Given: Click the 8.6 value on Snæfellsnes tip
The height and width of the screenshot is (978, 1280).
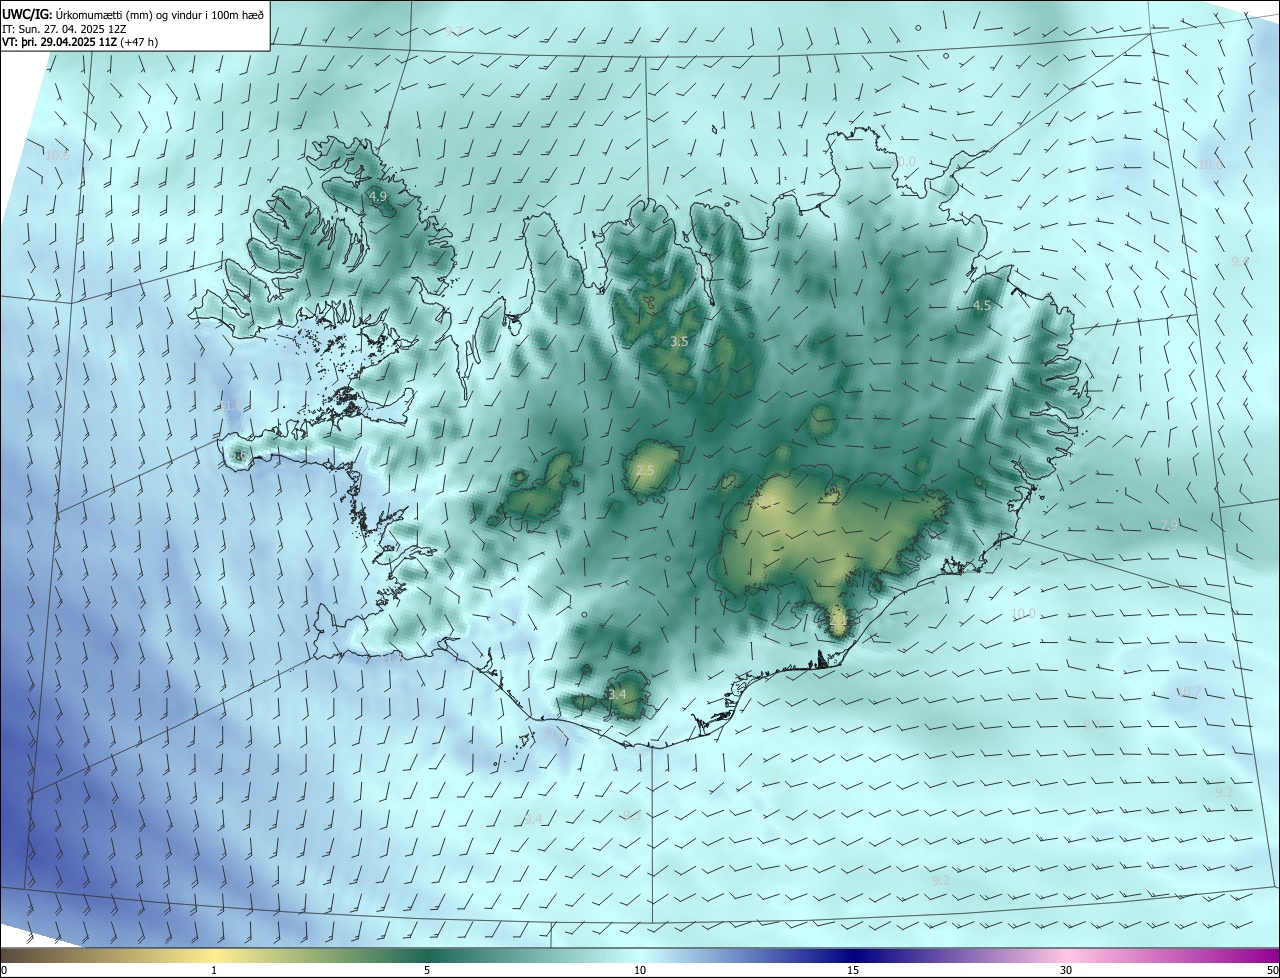Looking at the screenshot, I should click(239, 456).
